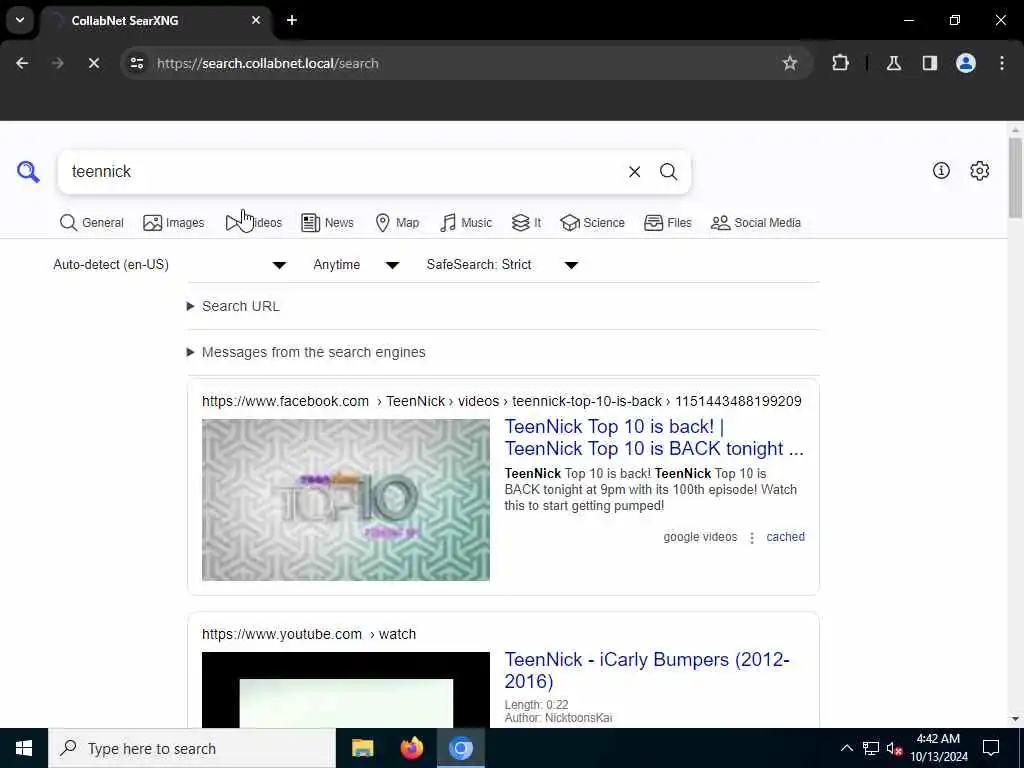
Task: Open SearXNG preferences gear
Action: click(980, 170)
